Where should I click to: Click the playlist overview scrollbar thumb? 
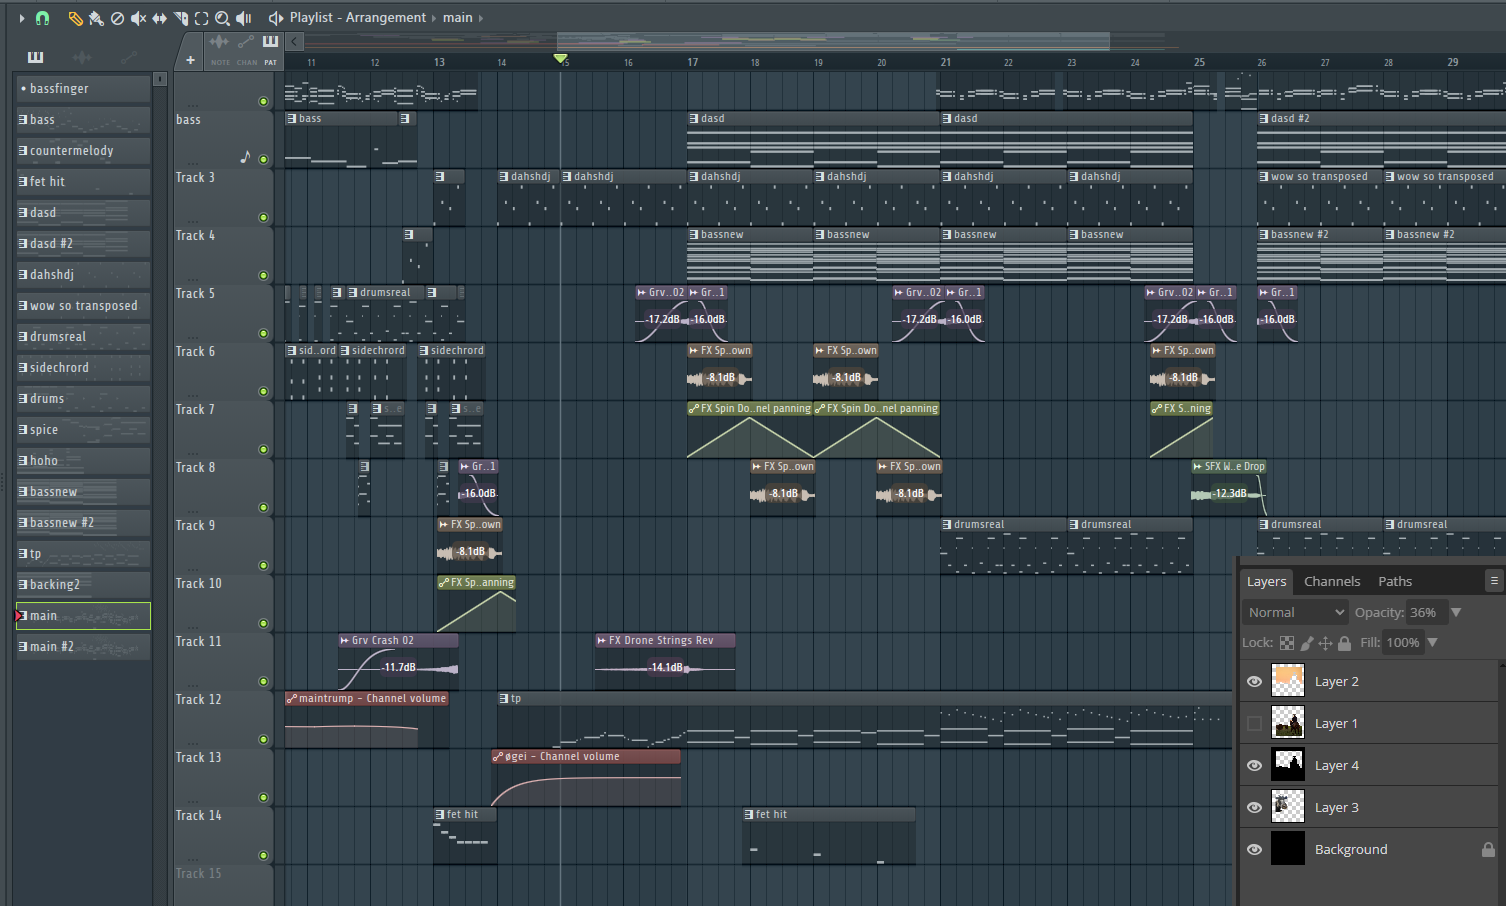pyautogui.click(x=833, y=41)
